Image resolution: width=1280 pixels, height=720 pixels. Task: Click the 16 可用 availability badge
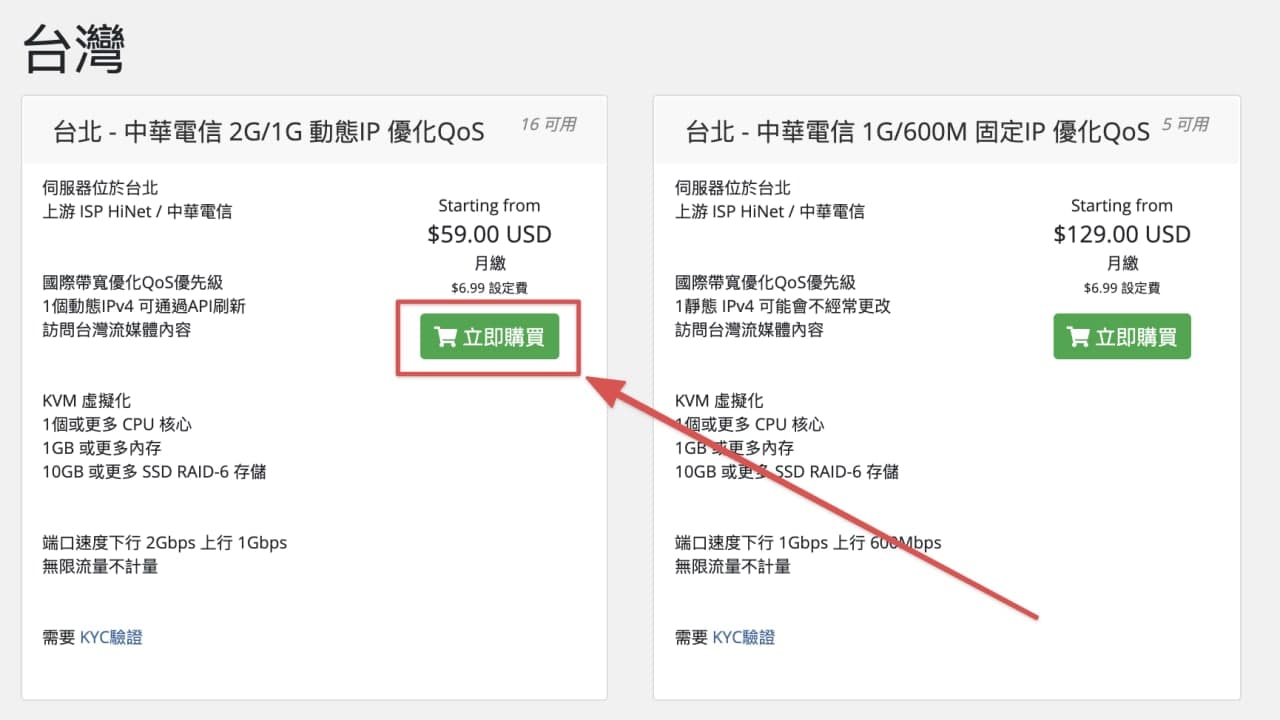pyautogui.click(x=548, y=124)
